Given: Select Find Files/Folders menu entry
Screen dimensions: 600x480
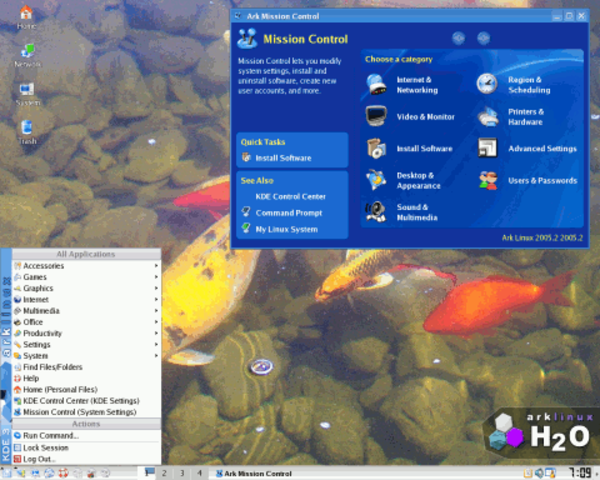Looking at the screenshot, I should tap(86, 367).
